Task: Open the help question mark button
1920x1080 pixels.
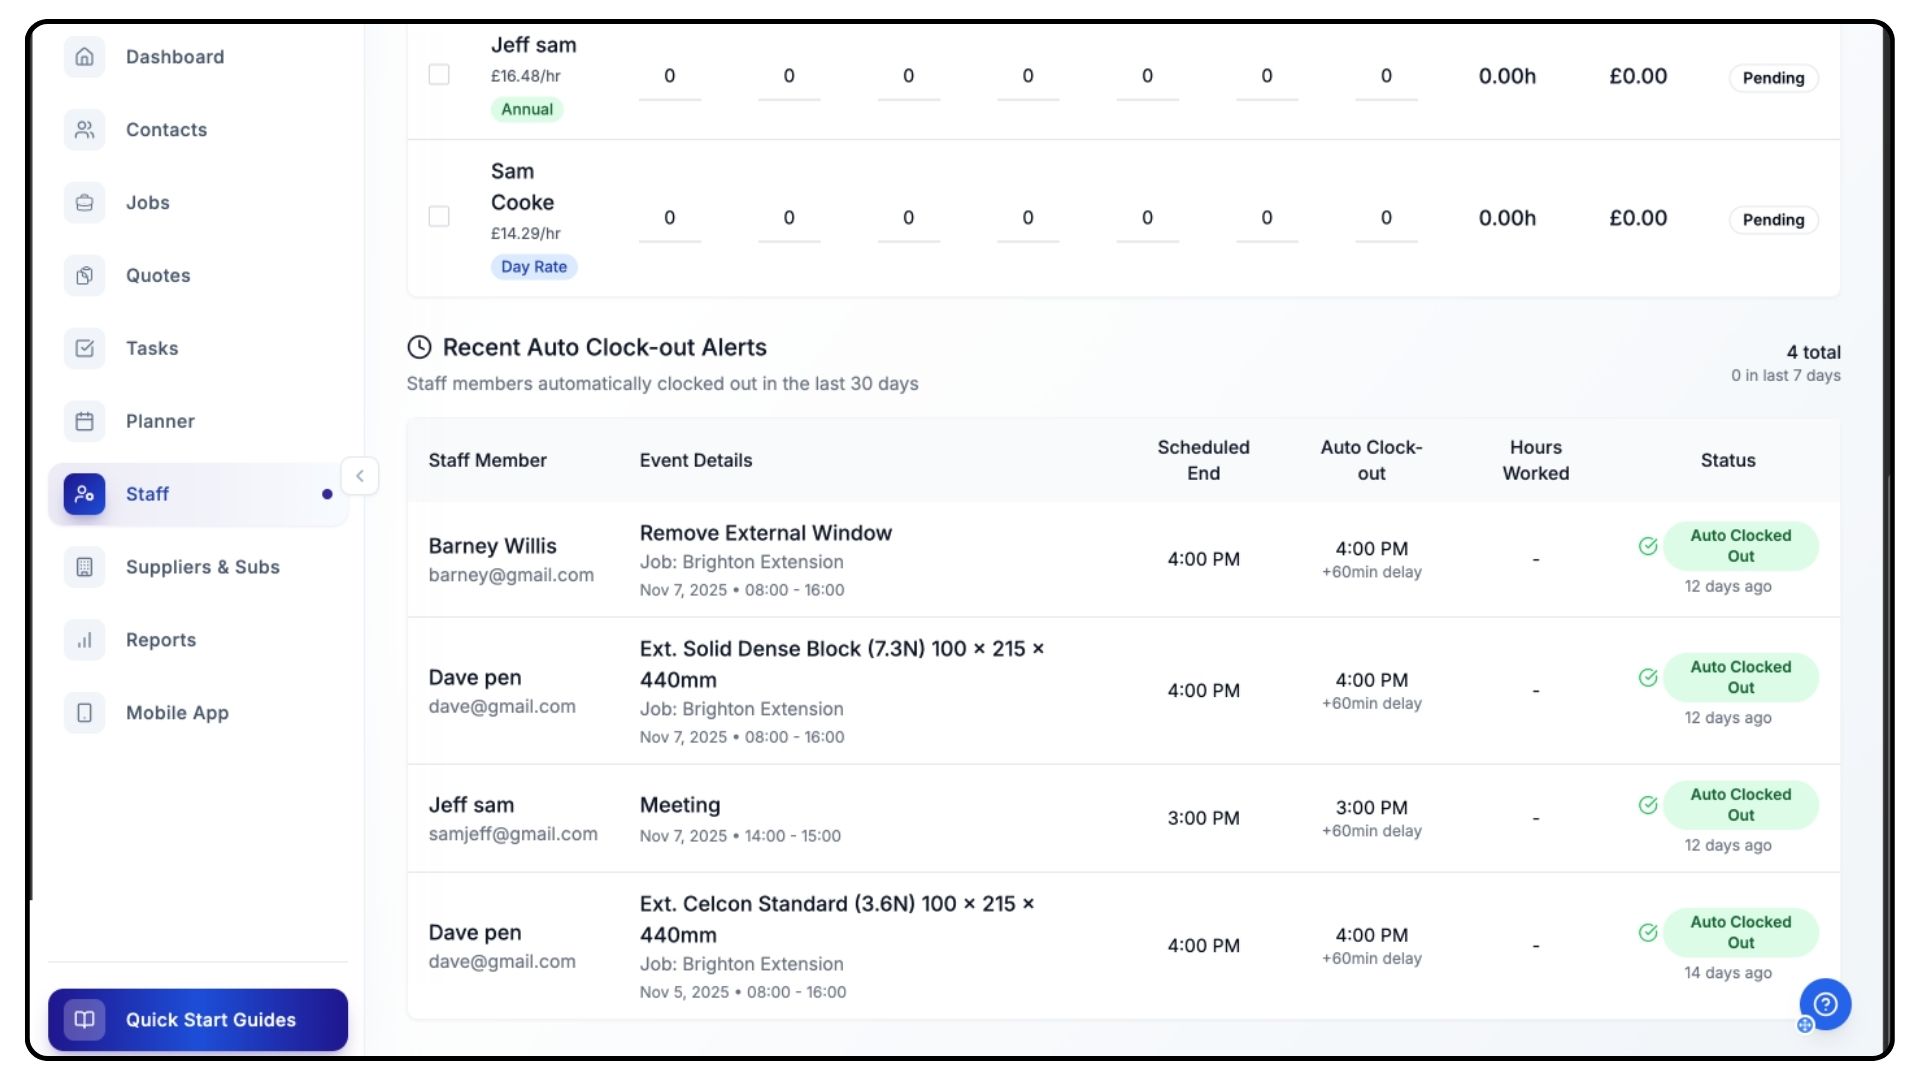Action: pyautogui.click(x=1825, y=1004)
